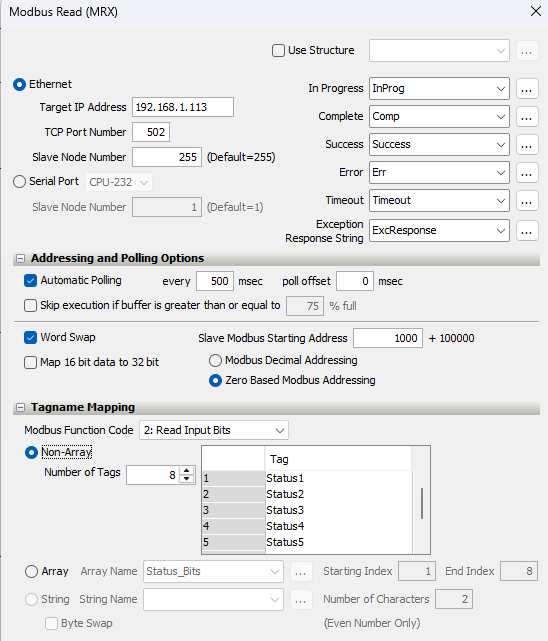Edit the Target IP Address field
548x641 pixels.
pyautogui.click(x=183, y=107)
